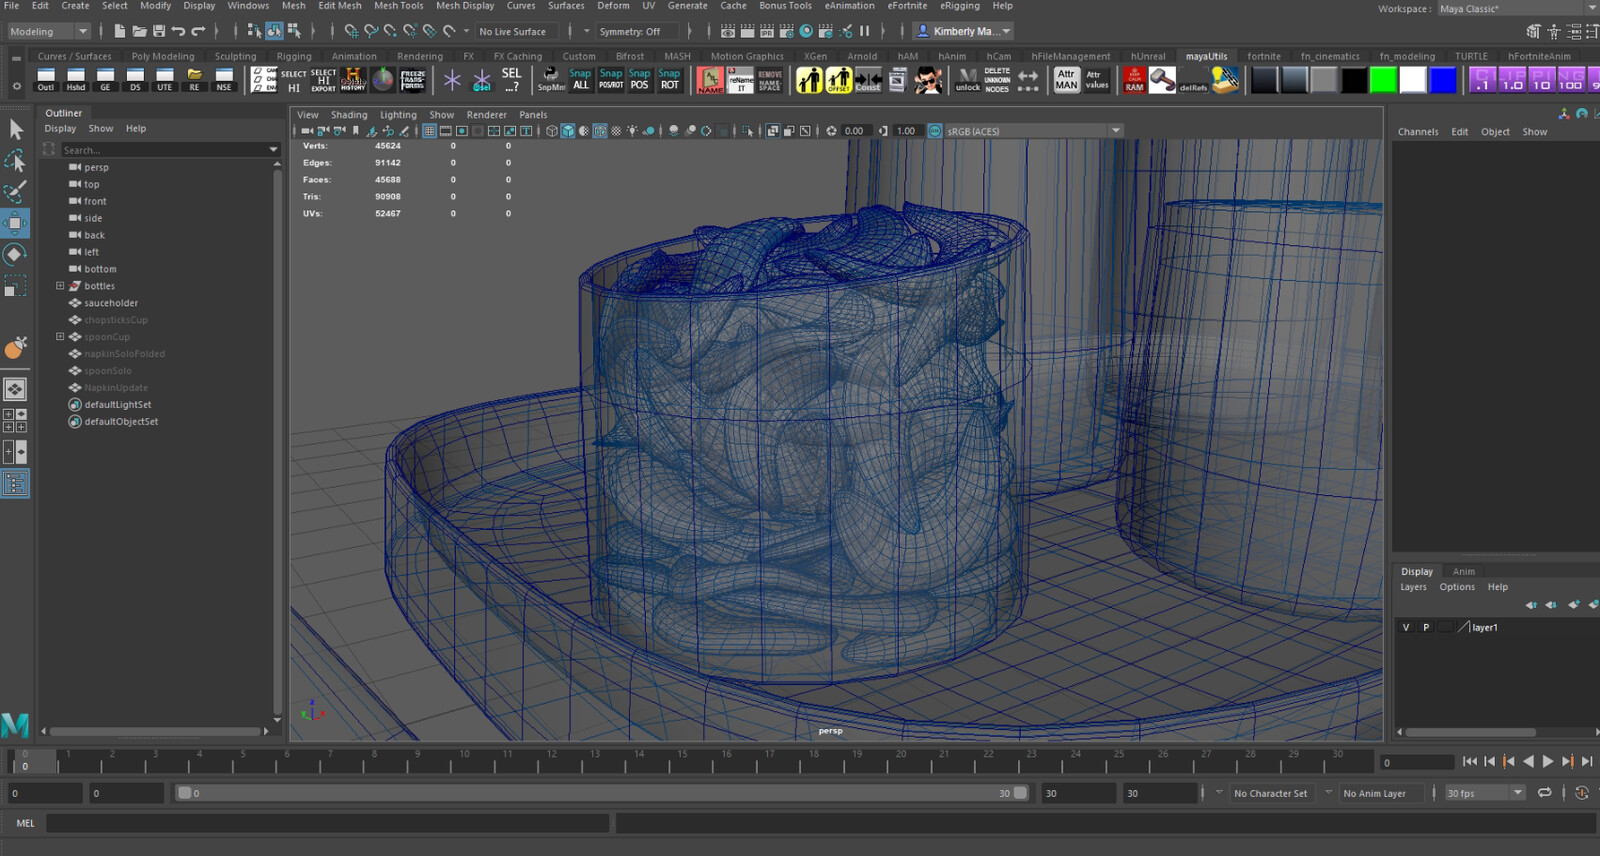The width and height of the screenshot is (1600, 856).
Task: Click the delete unknown nodes shelf icon
Action: click(997, 80)
